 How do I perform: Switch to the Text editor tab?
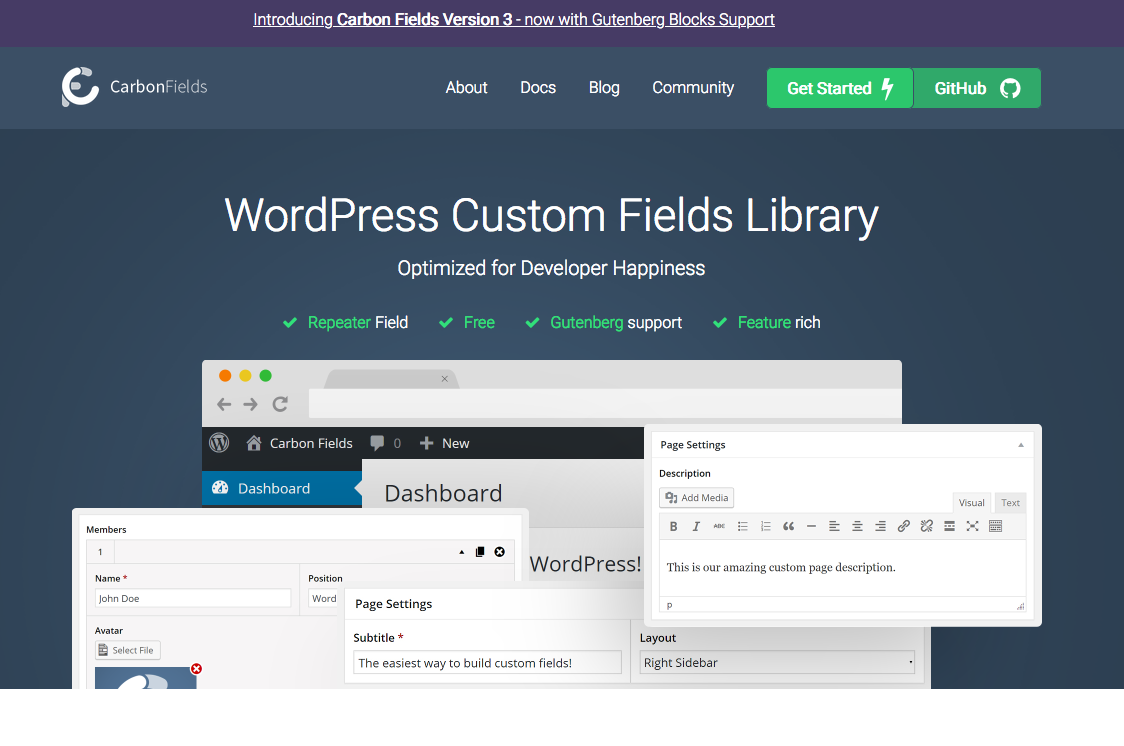coord(1010,502)
